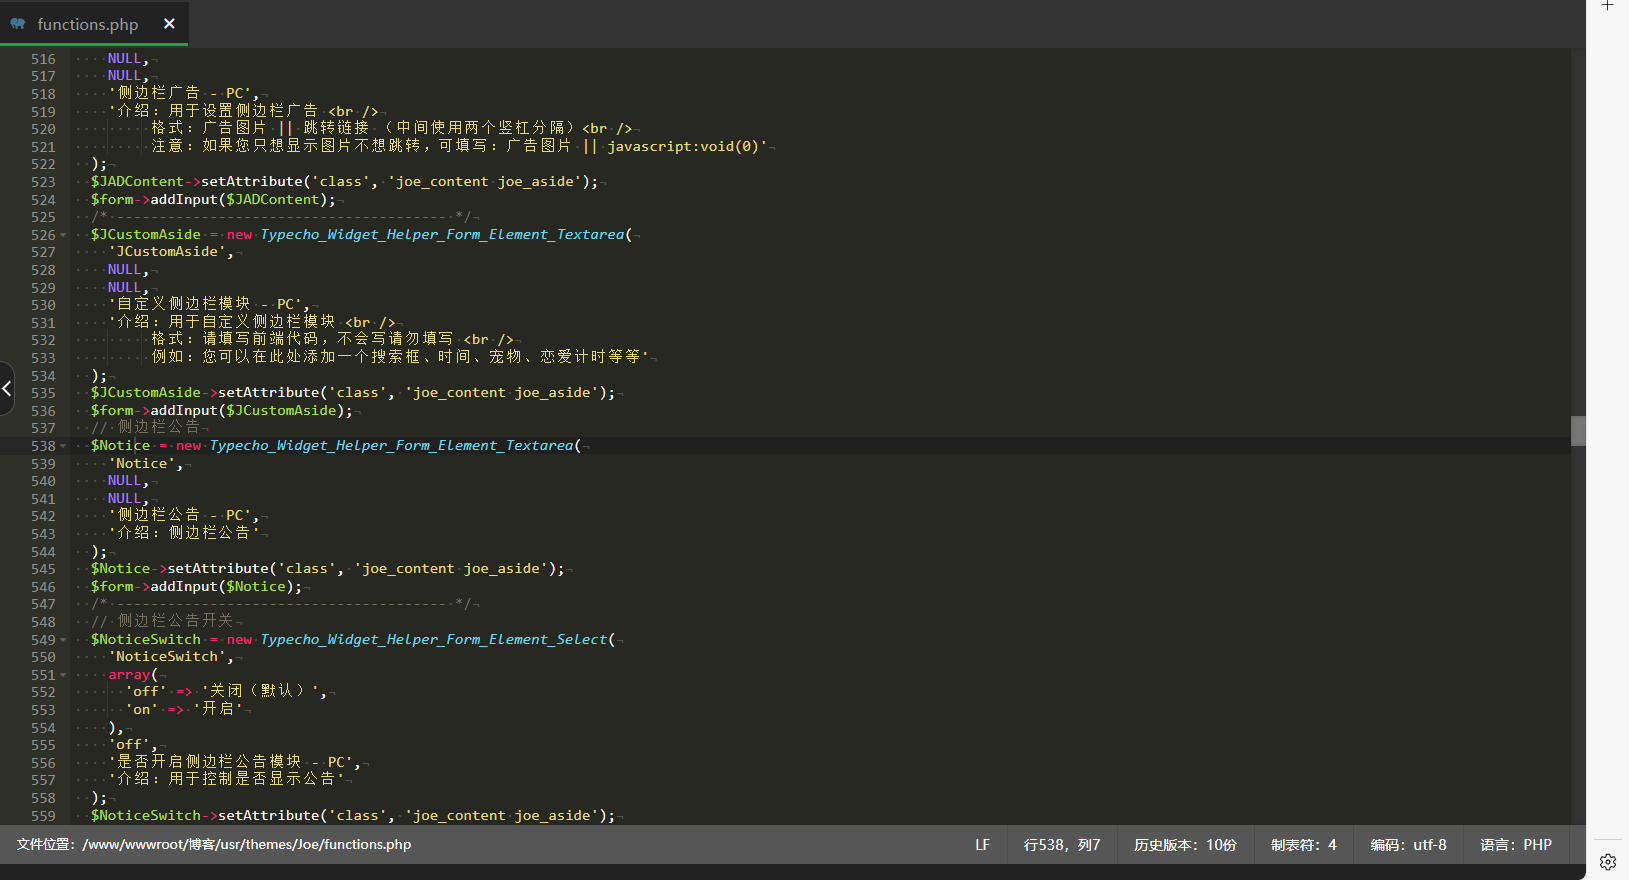The width and height of the screenshot is (1629, 880).
Task: Place cursor on $form->addInput($Notice) line
Action: pos(196,587)
